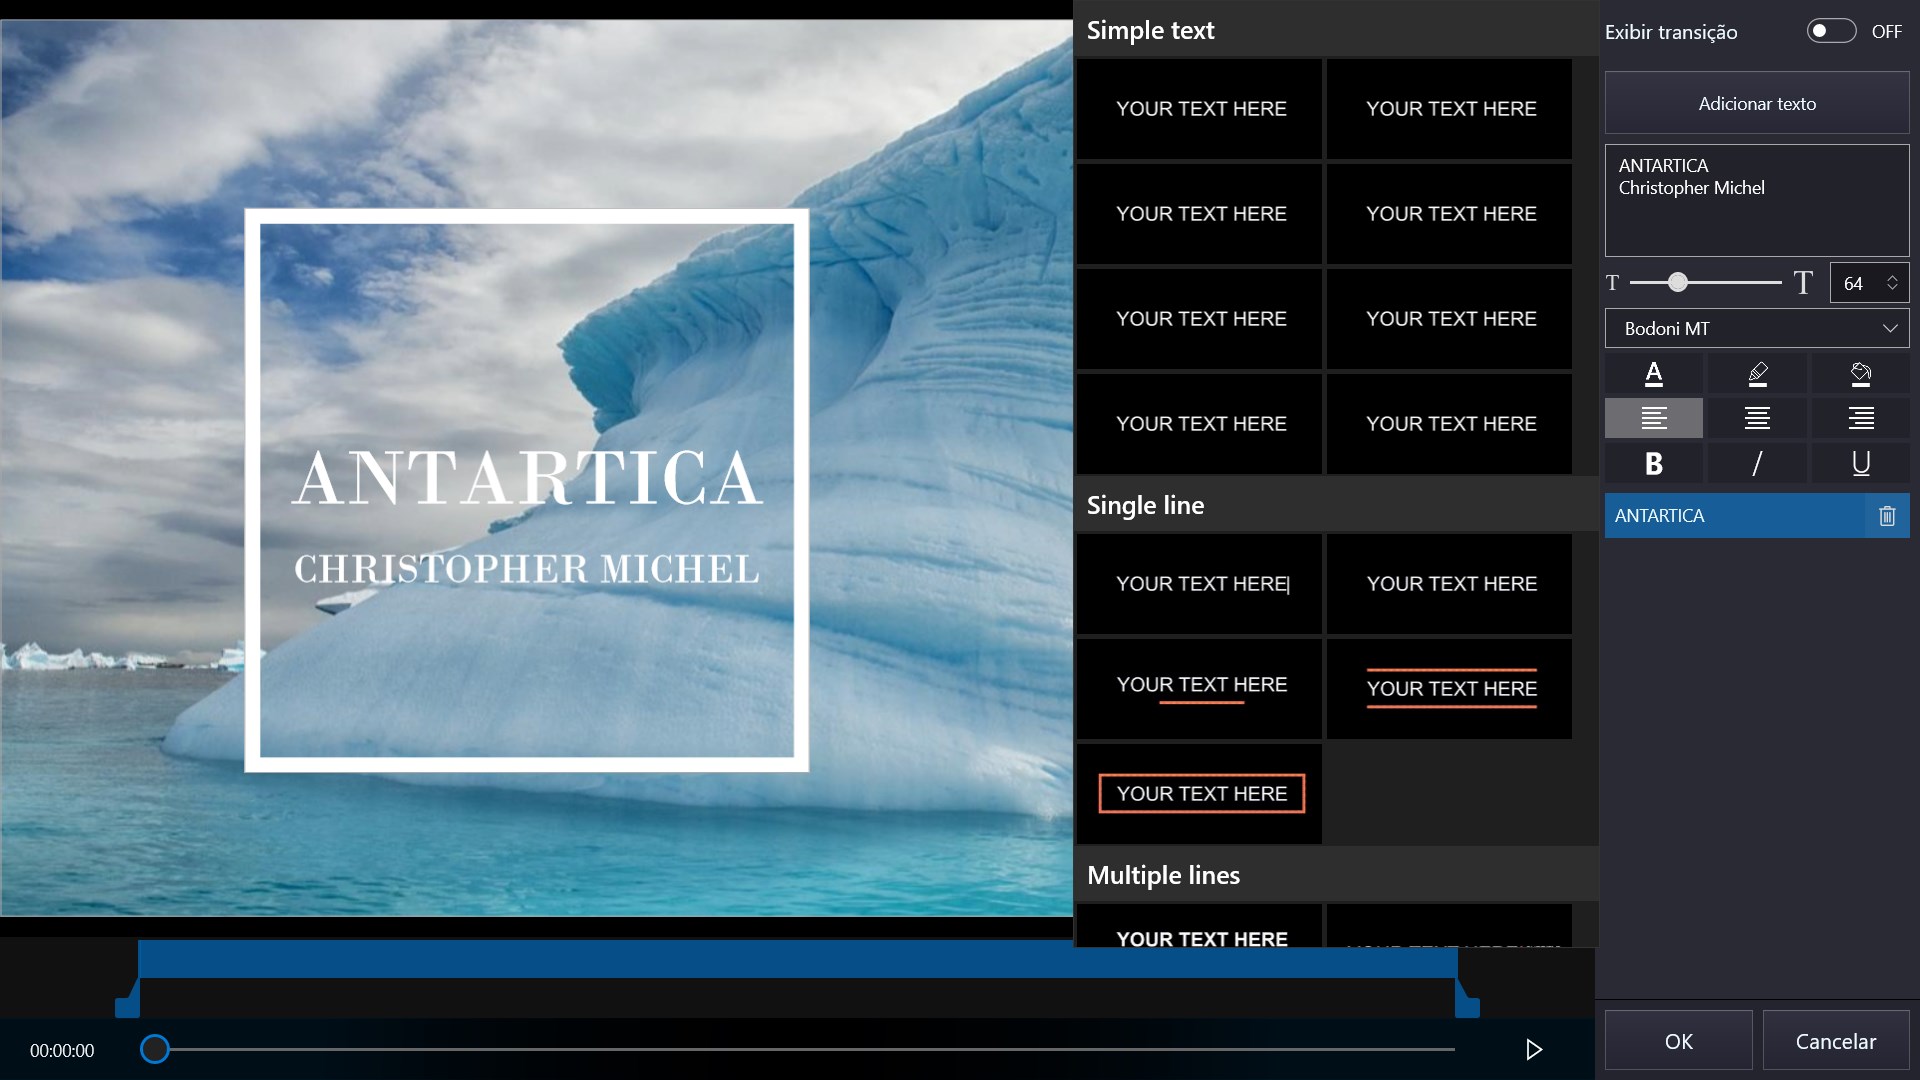Image resolution: width=1920 pixels, height=1080 pixels.
Task: Select Single line style with typing cursor
Action: [1200, 584]
